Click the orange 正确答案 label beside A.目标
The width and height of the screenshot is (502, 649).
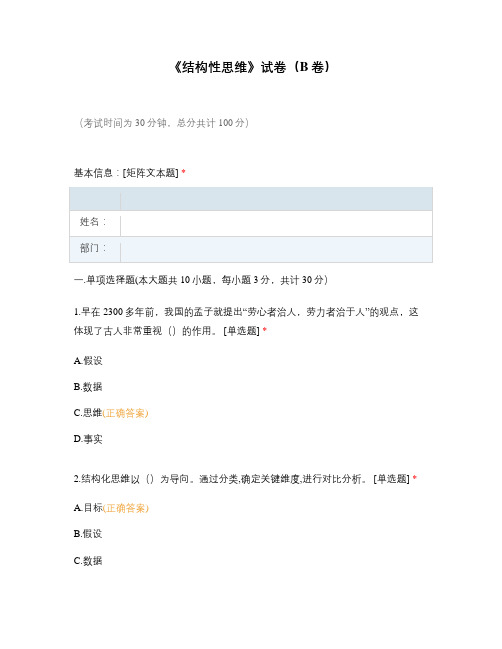[x=125, y=508]
